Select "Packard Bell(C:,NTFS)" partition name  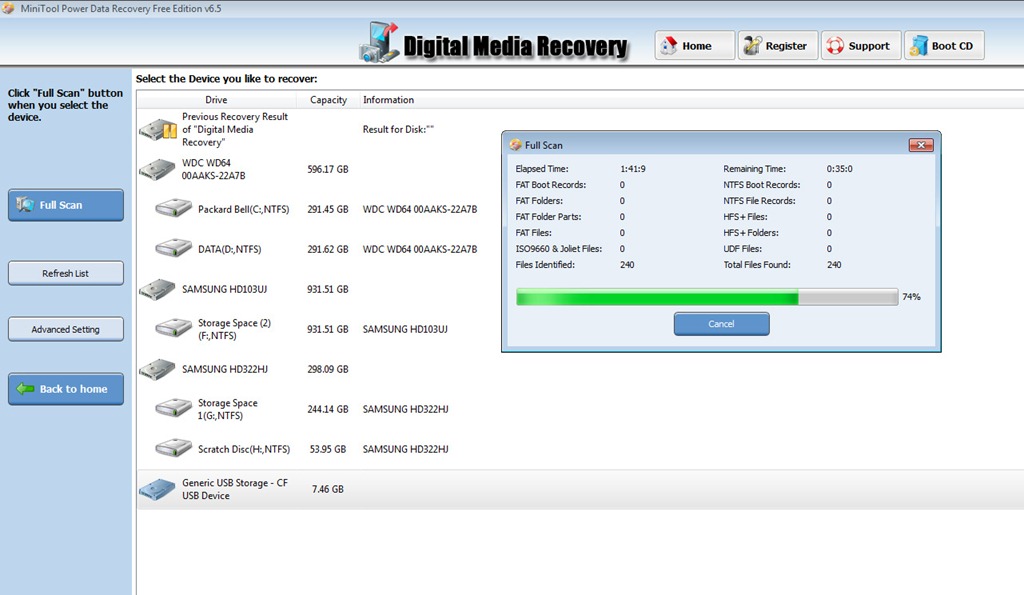pos(244,209)
